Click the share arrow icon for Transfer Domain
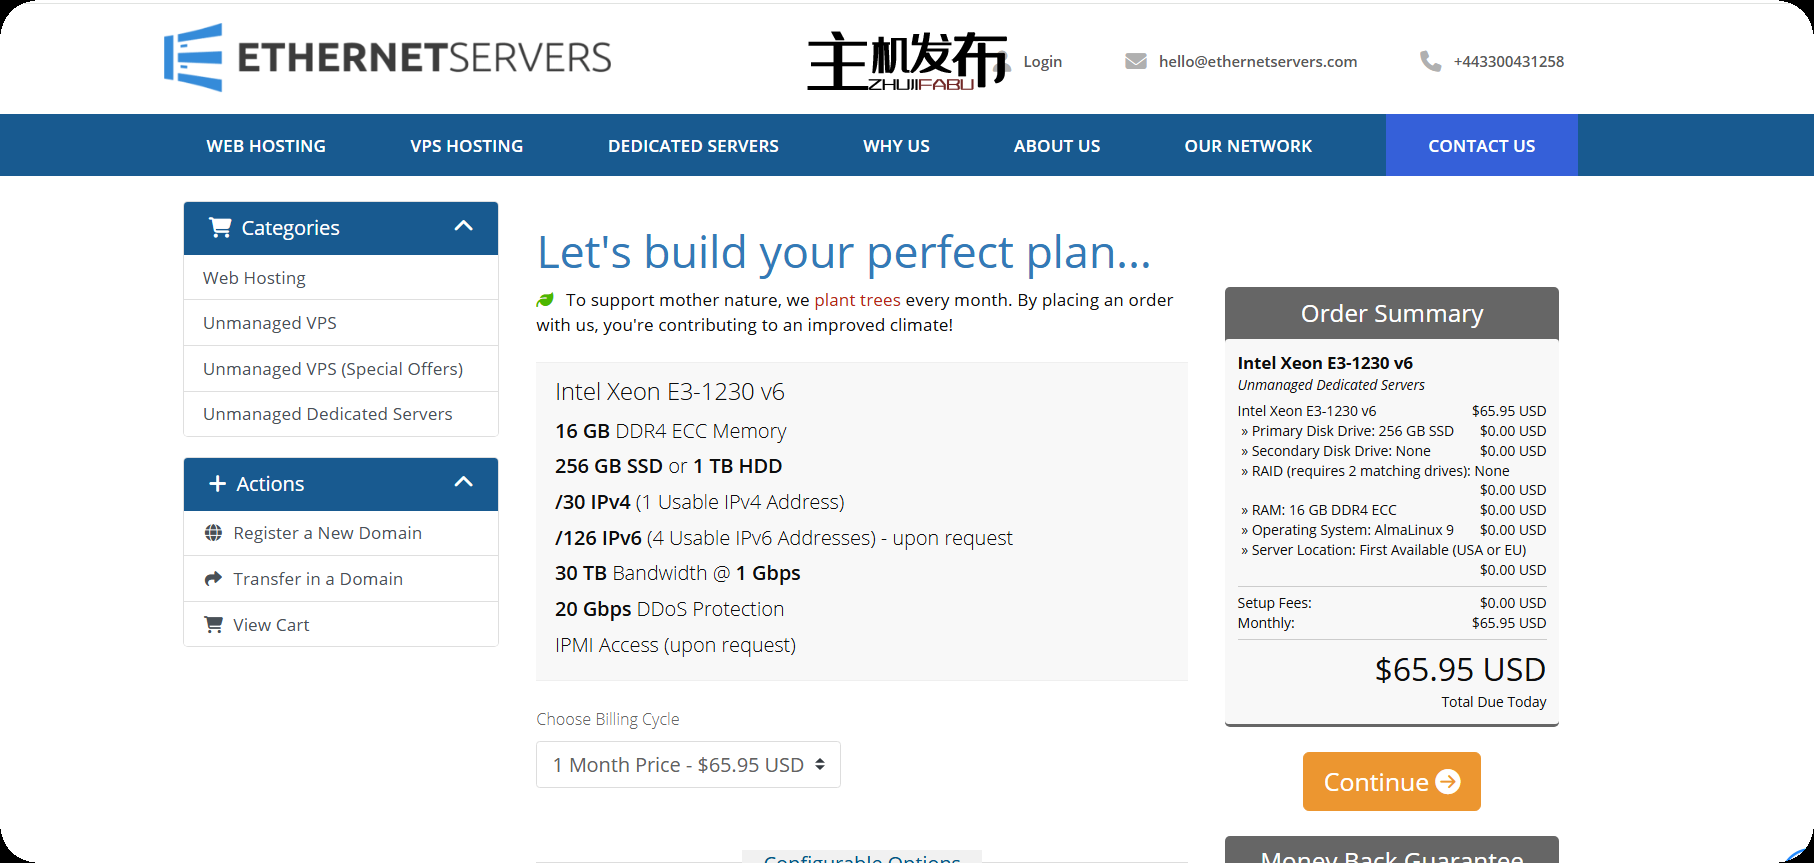Image resolution: width=1814 pixels, height=863 pixels. [213, 579]
